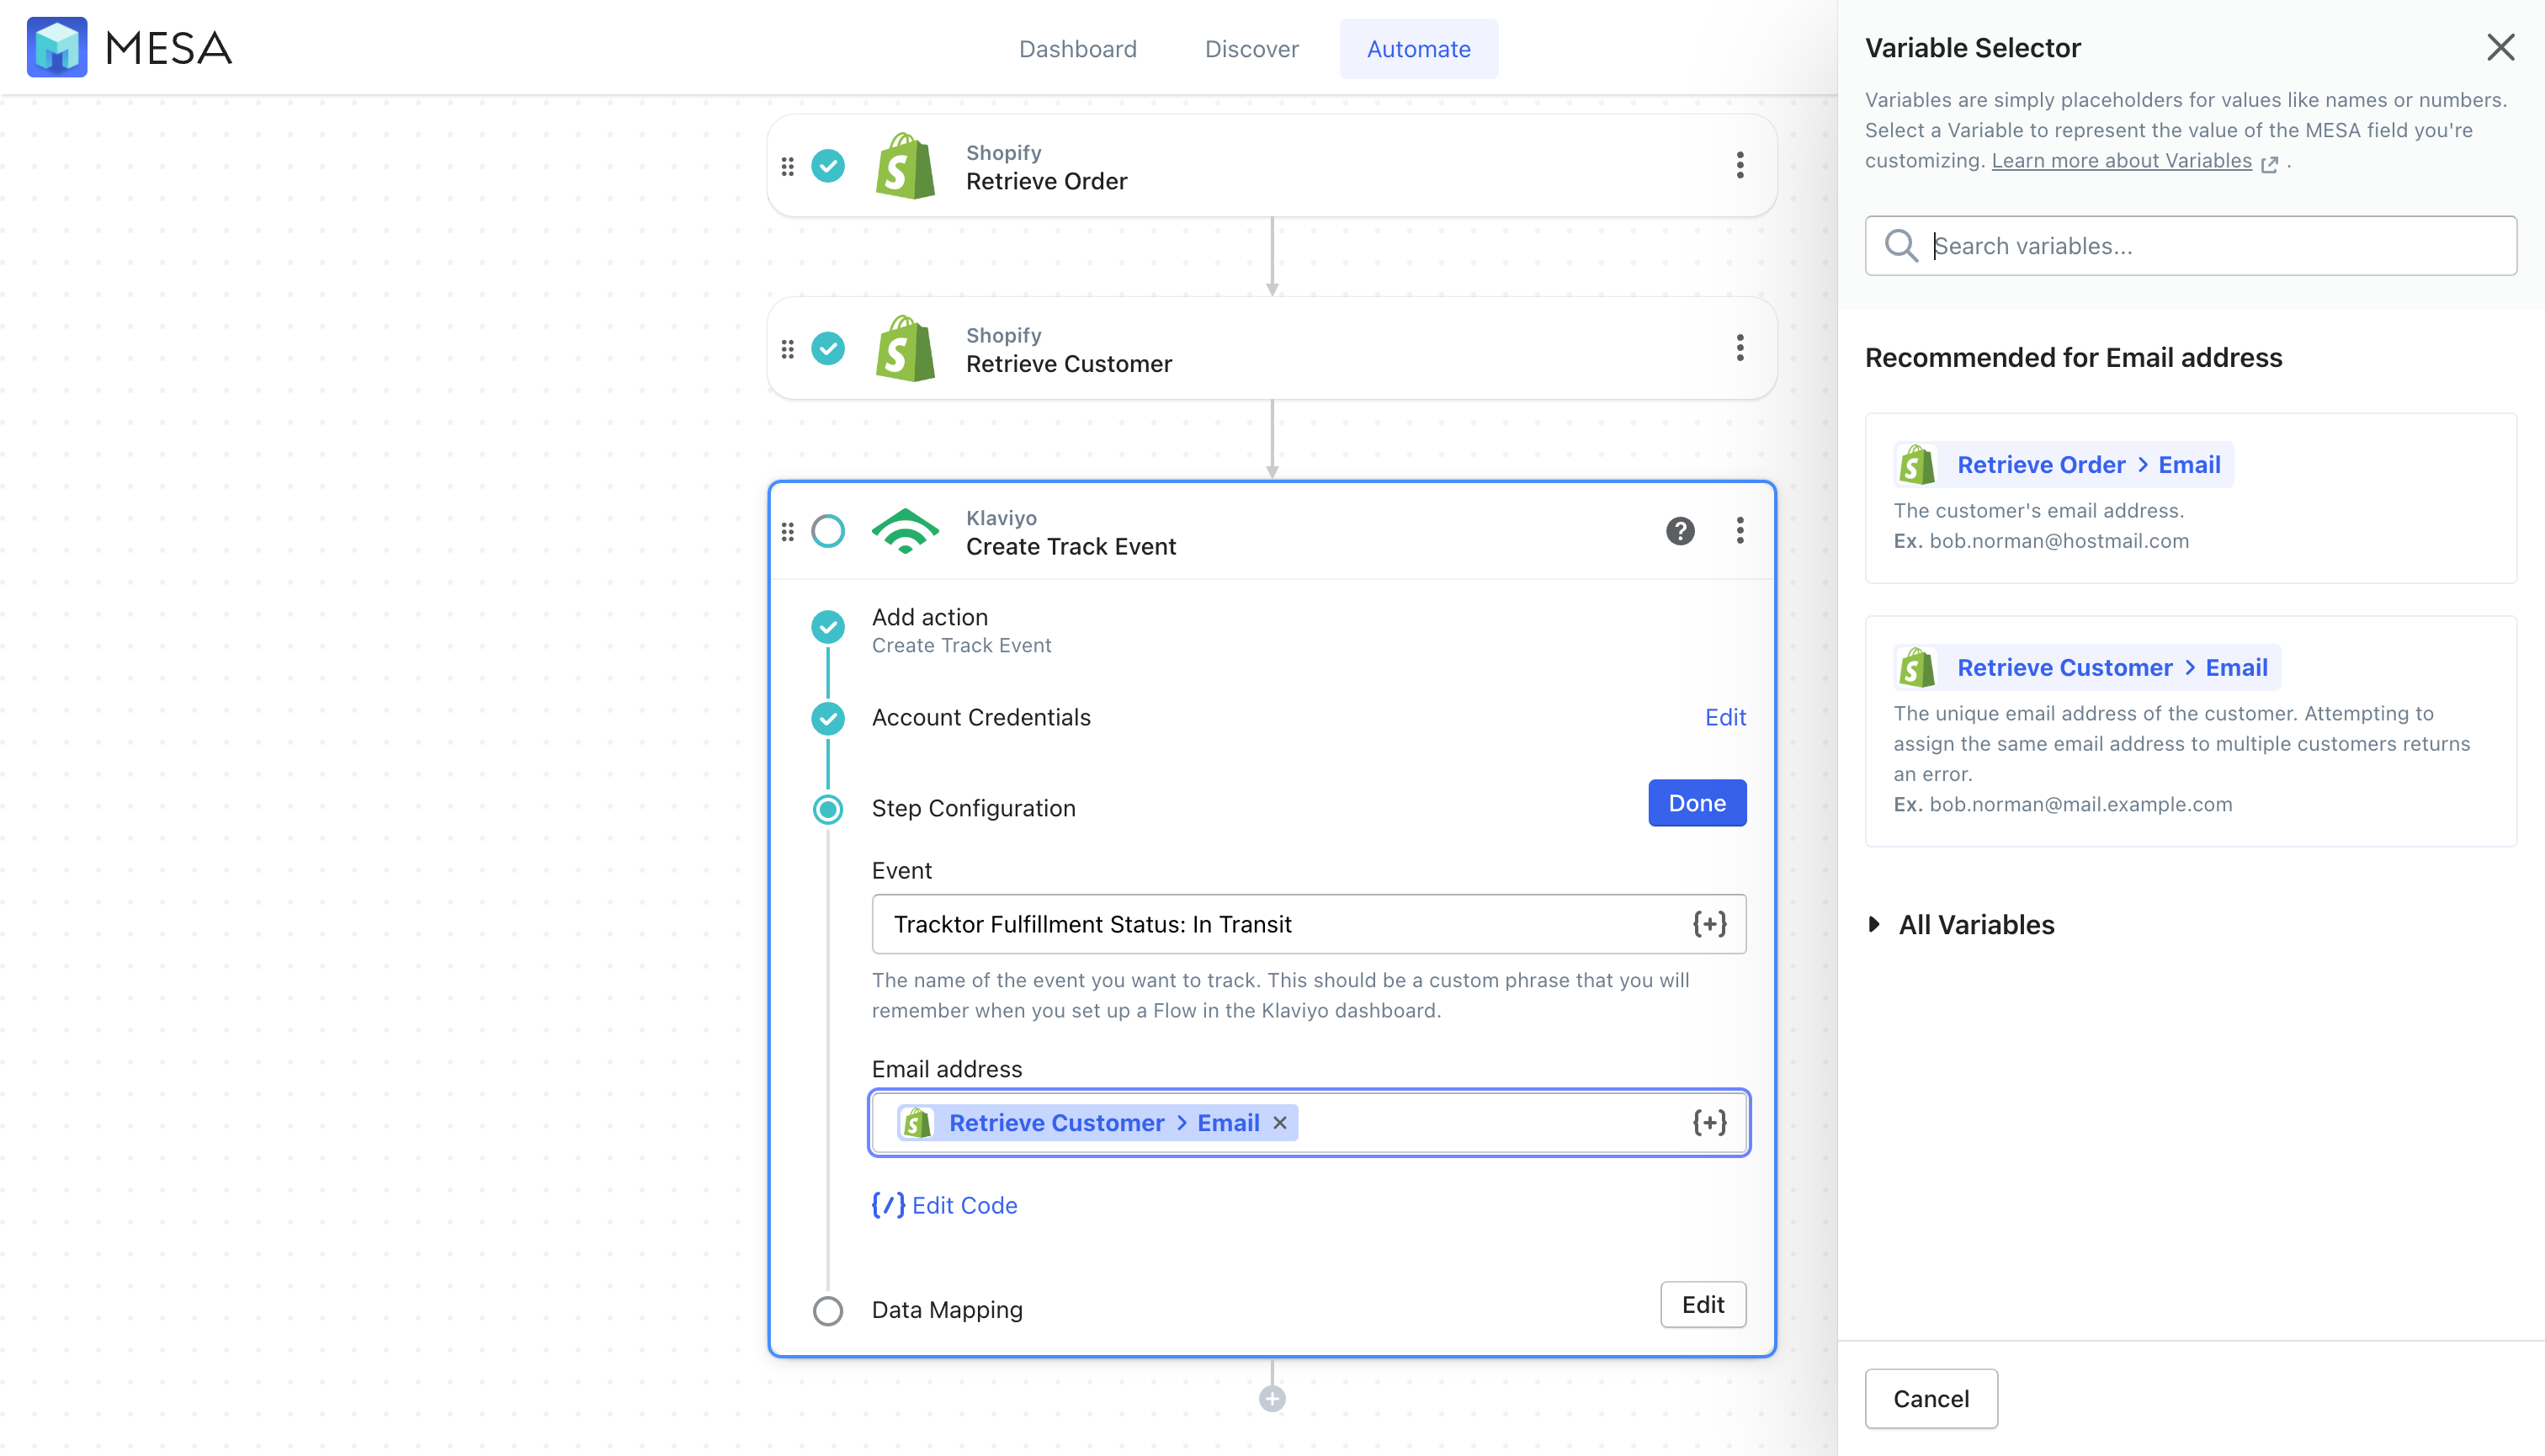Add a new step below Klaviyo
This screenshot has height=1456, width=2545.
[x=1272, y=1399]
